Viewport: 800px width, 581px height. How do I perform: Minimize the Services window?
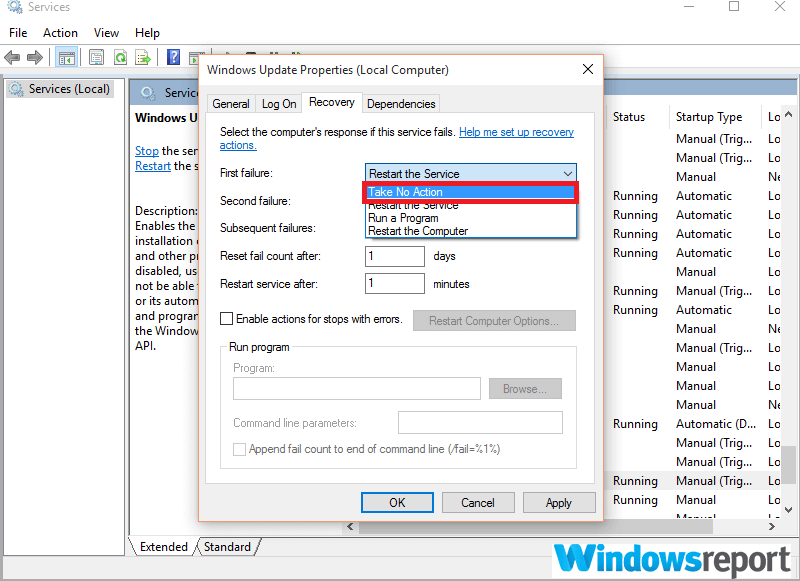click(x=689, y=7)
